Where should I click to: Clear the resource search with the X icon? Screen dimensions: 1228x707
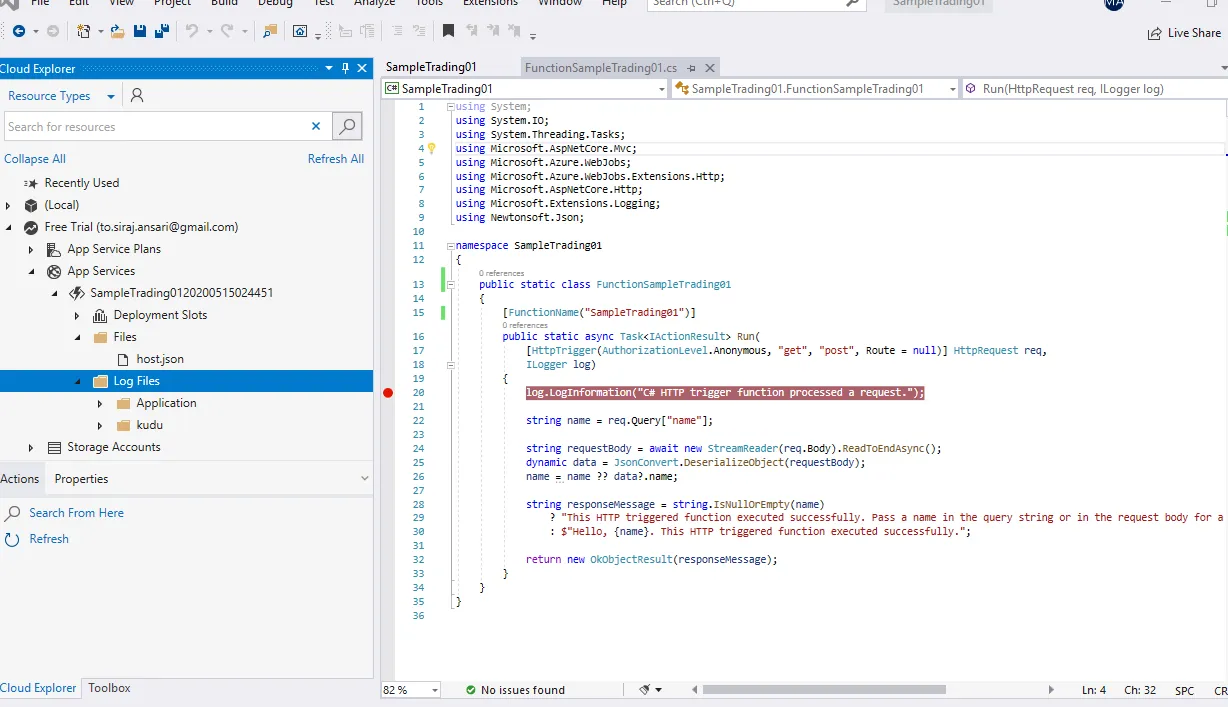pos(316,127)
